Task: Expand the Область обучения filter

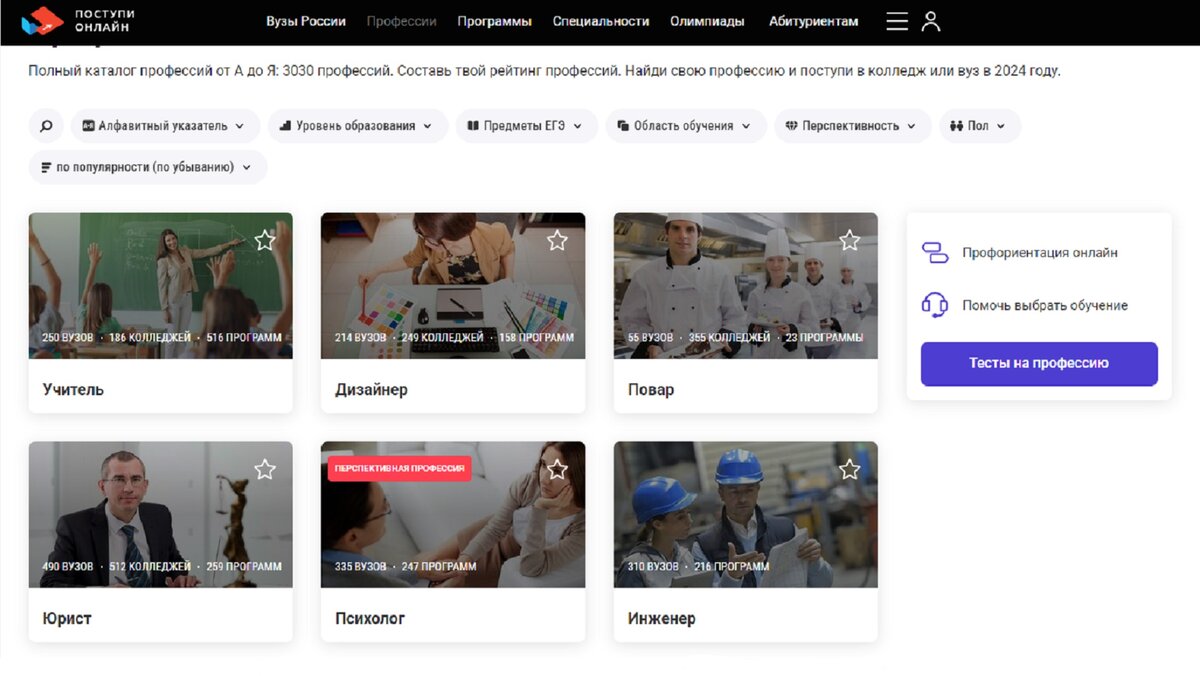Action: point(686,126)
